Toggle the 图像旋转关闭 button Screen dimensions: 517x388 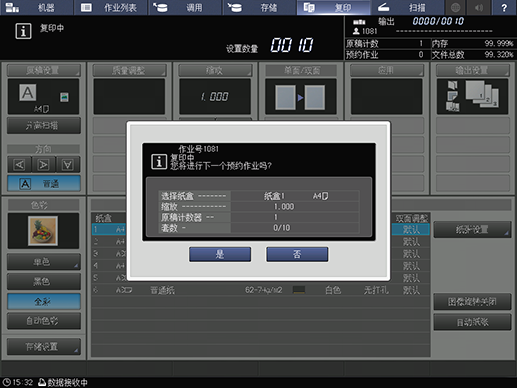472,302
